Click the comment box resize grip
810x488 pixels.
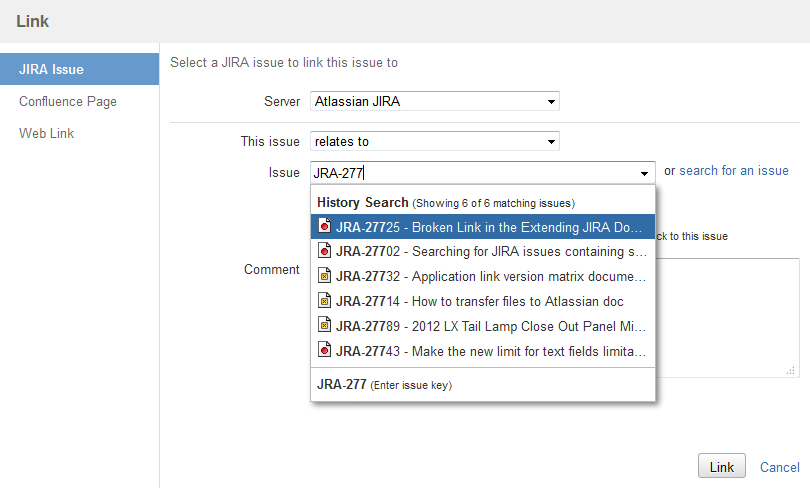click(791, 371)
